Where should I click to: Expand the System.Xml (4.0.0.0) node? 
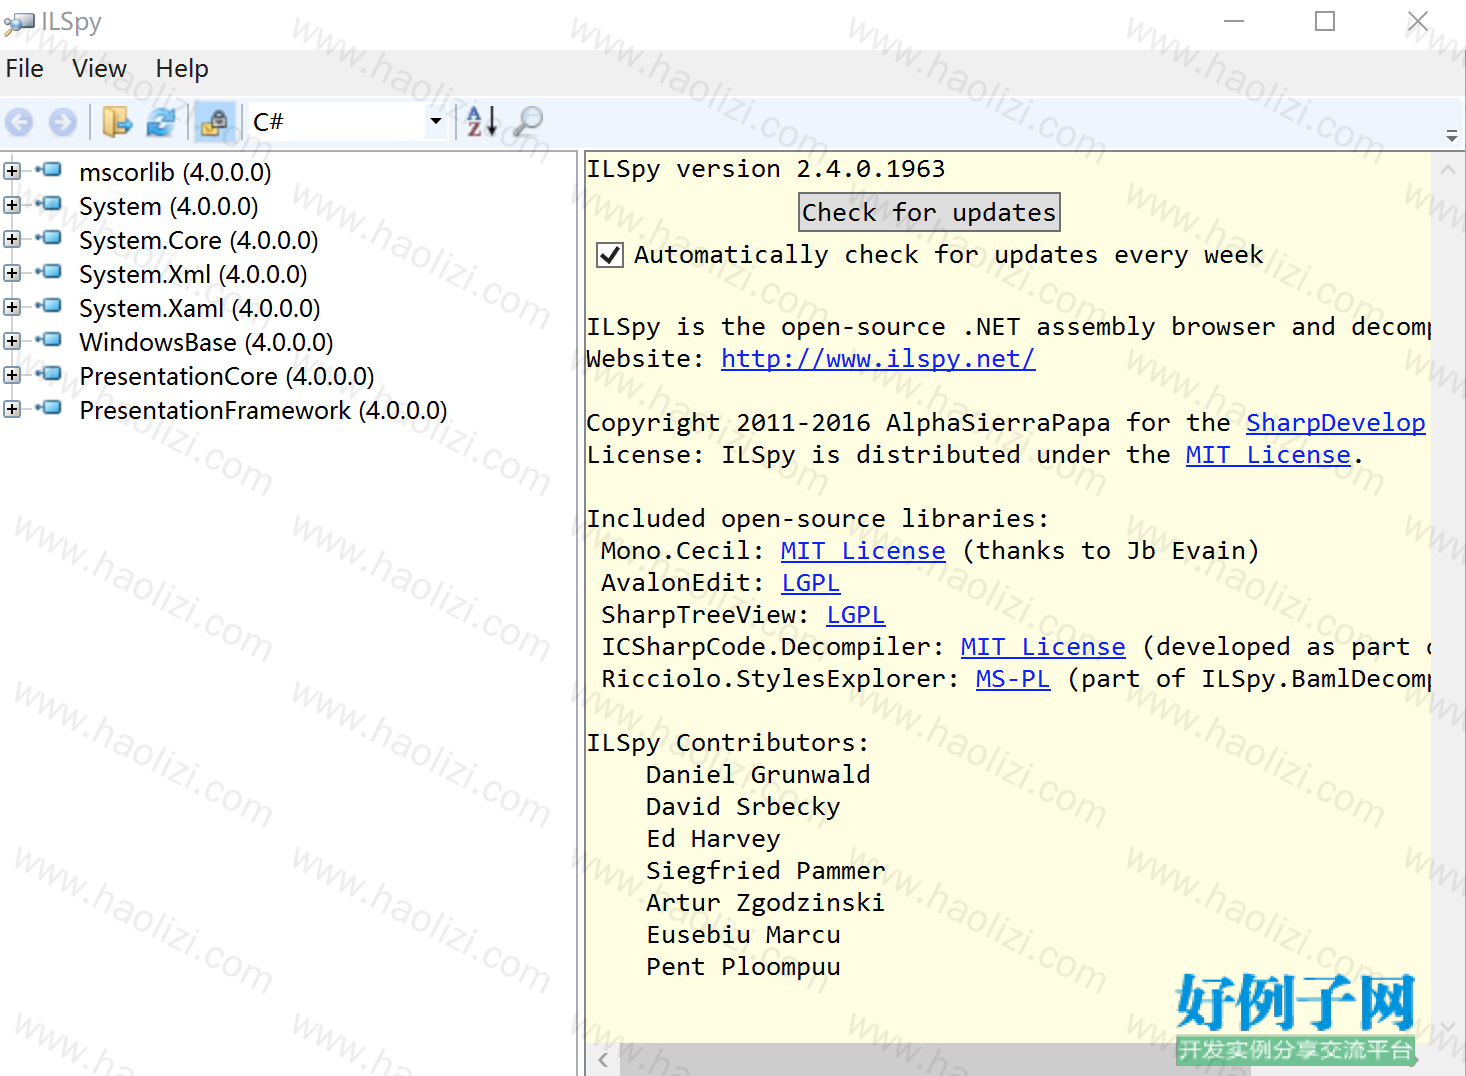tap(12, 273)
